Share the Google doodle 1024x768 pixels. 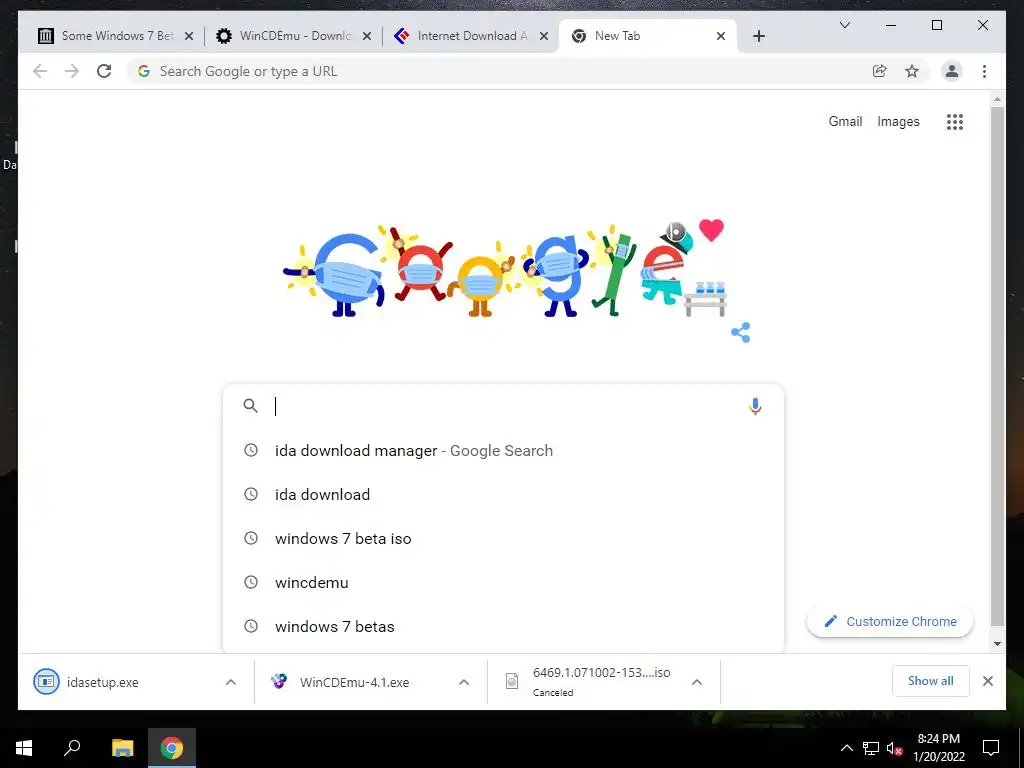pos(741,332)
